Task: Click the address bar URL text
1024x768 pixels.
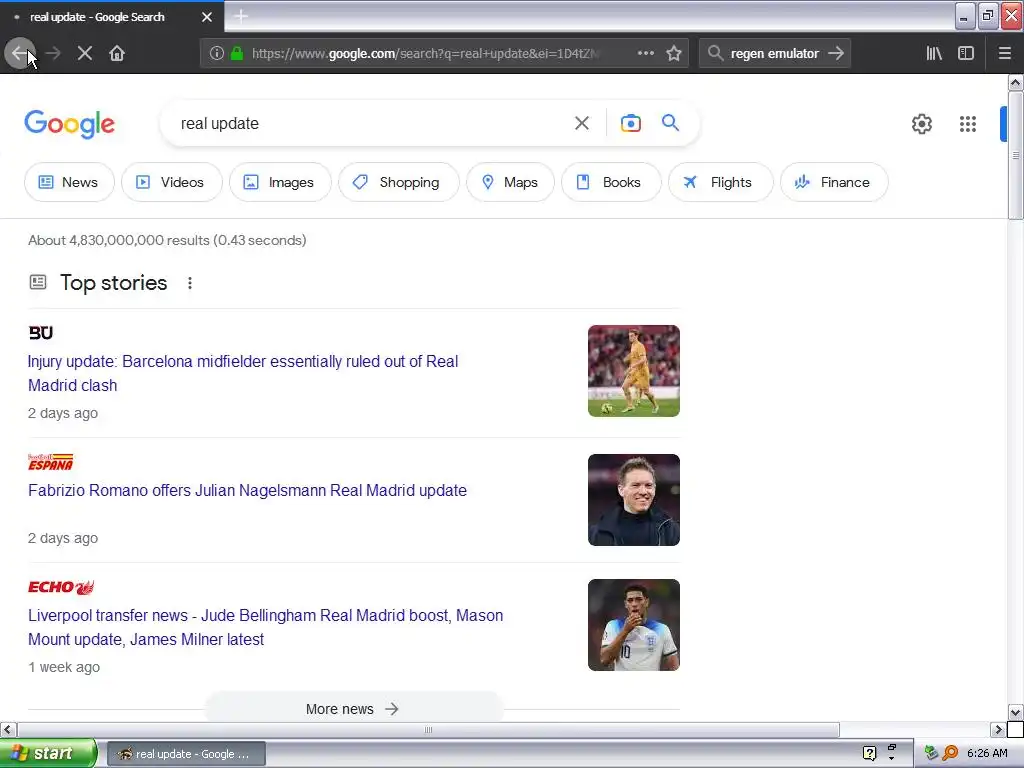Action: point(424,54)
